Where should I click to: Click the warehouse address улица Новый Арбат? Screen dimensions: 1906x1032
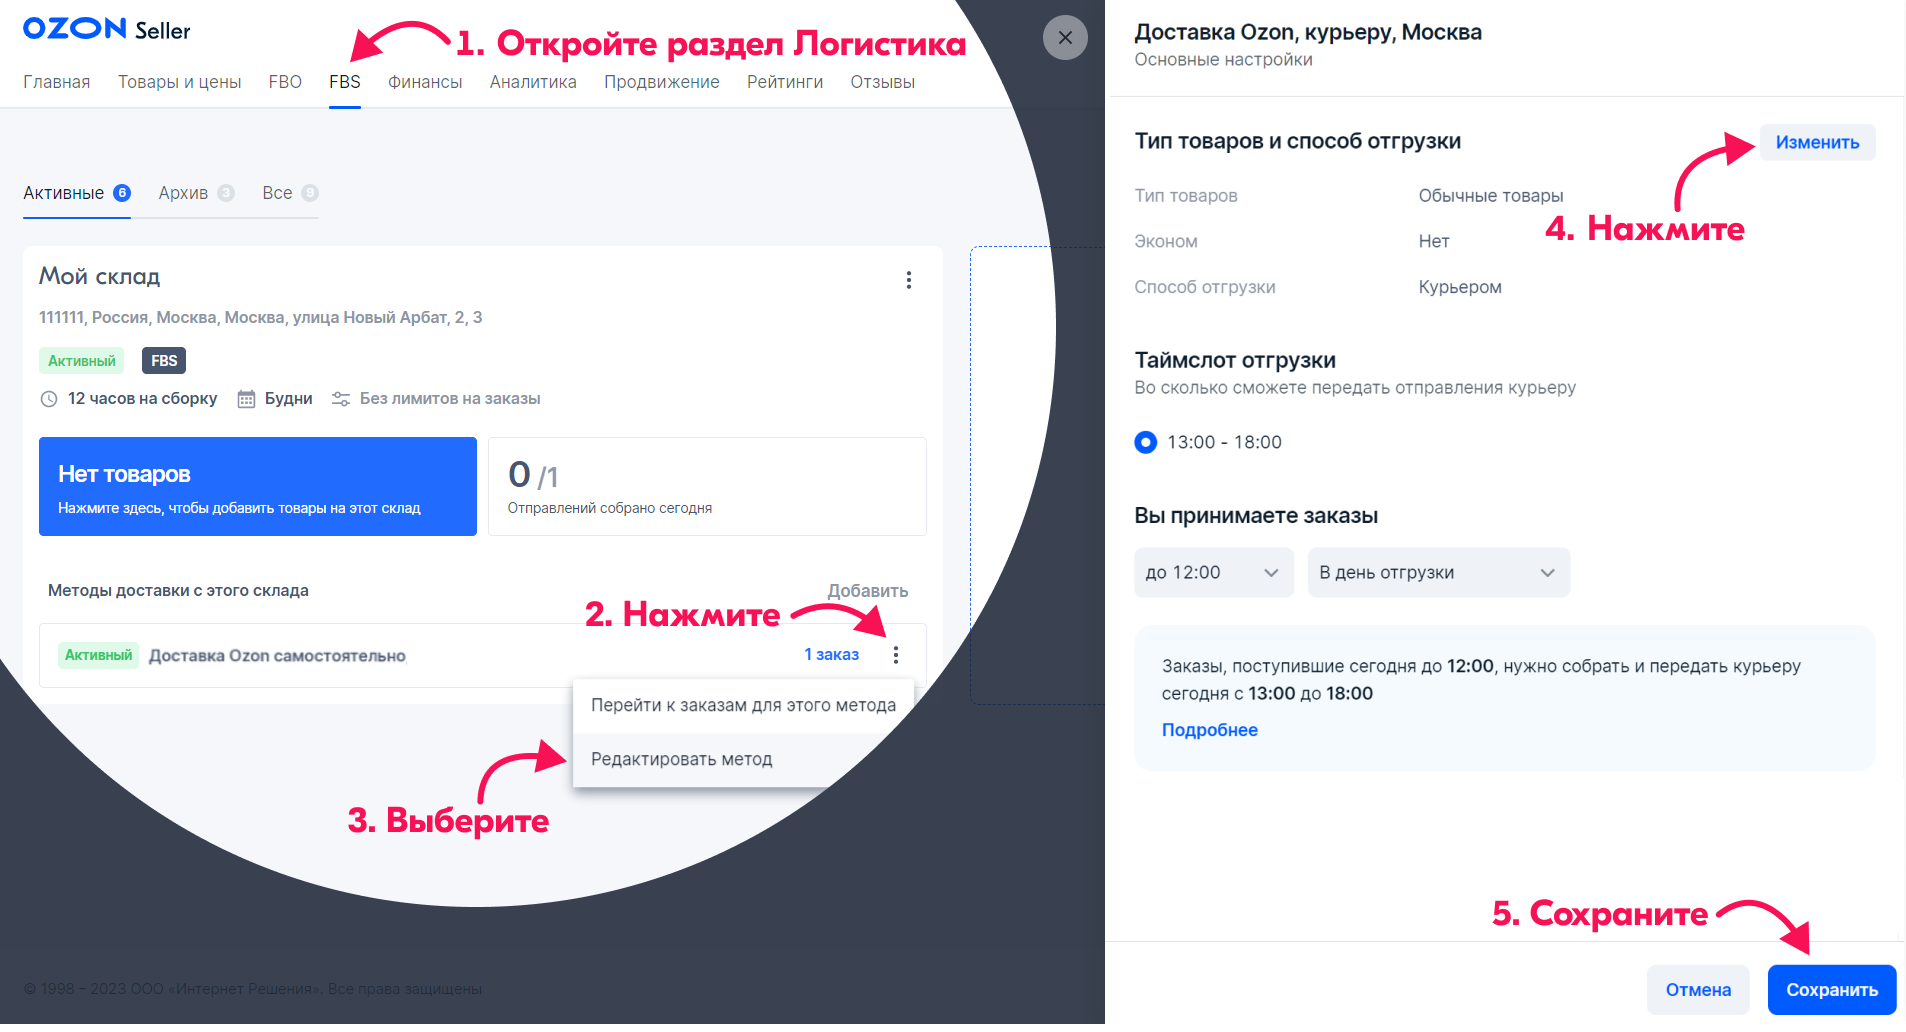[x=261, y=317]
